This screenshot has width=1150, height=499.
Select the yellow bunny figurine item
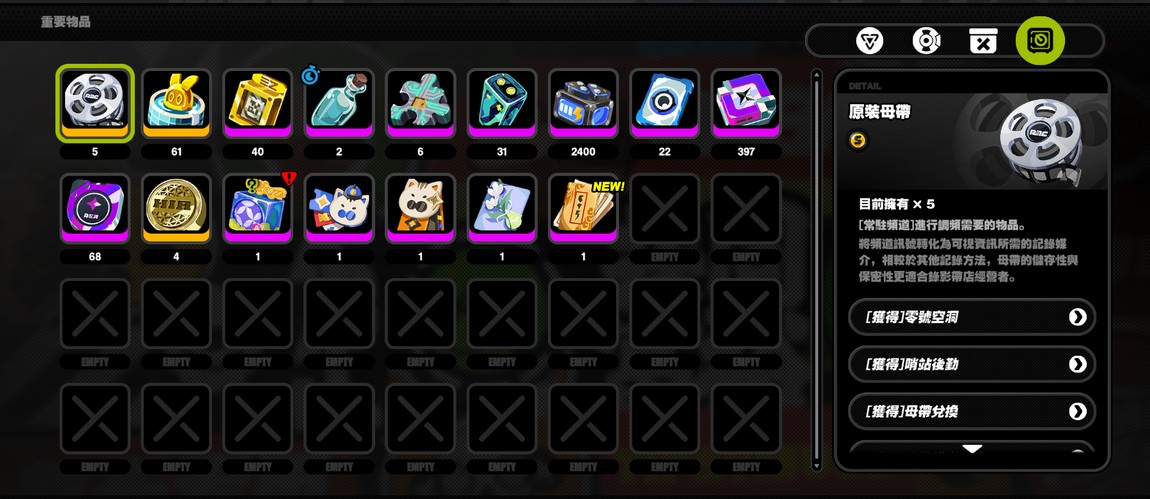click(176, 103)
